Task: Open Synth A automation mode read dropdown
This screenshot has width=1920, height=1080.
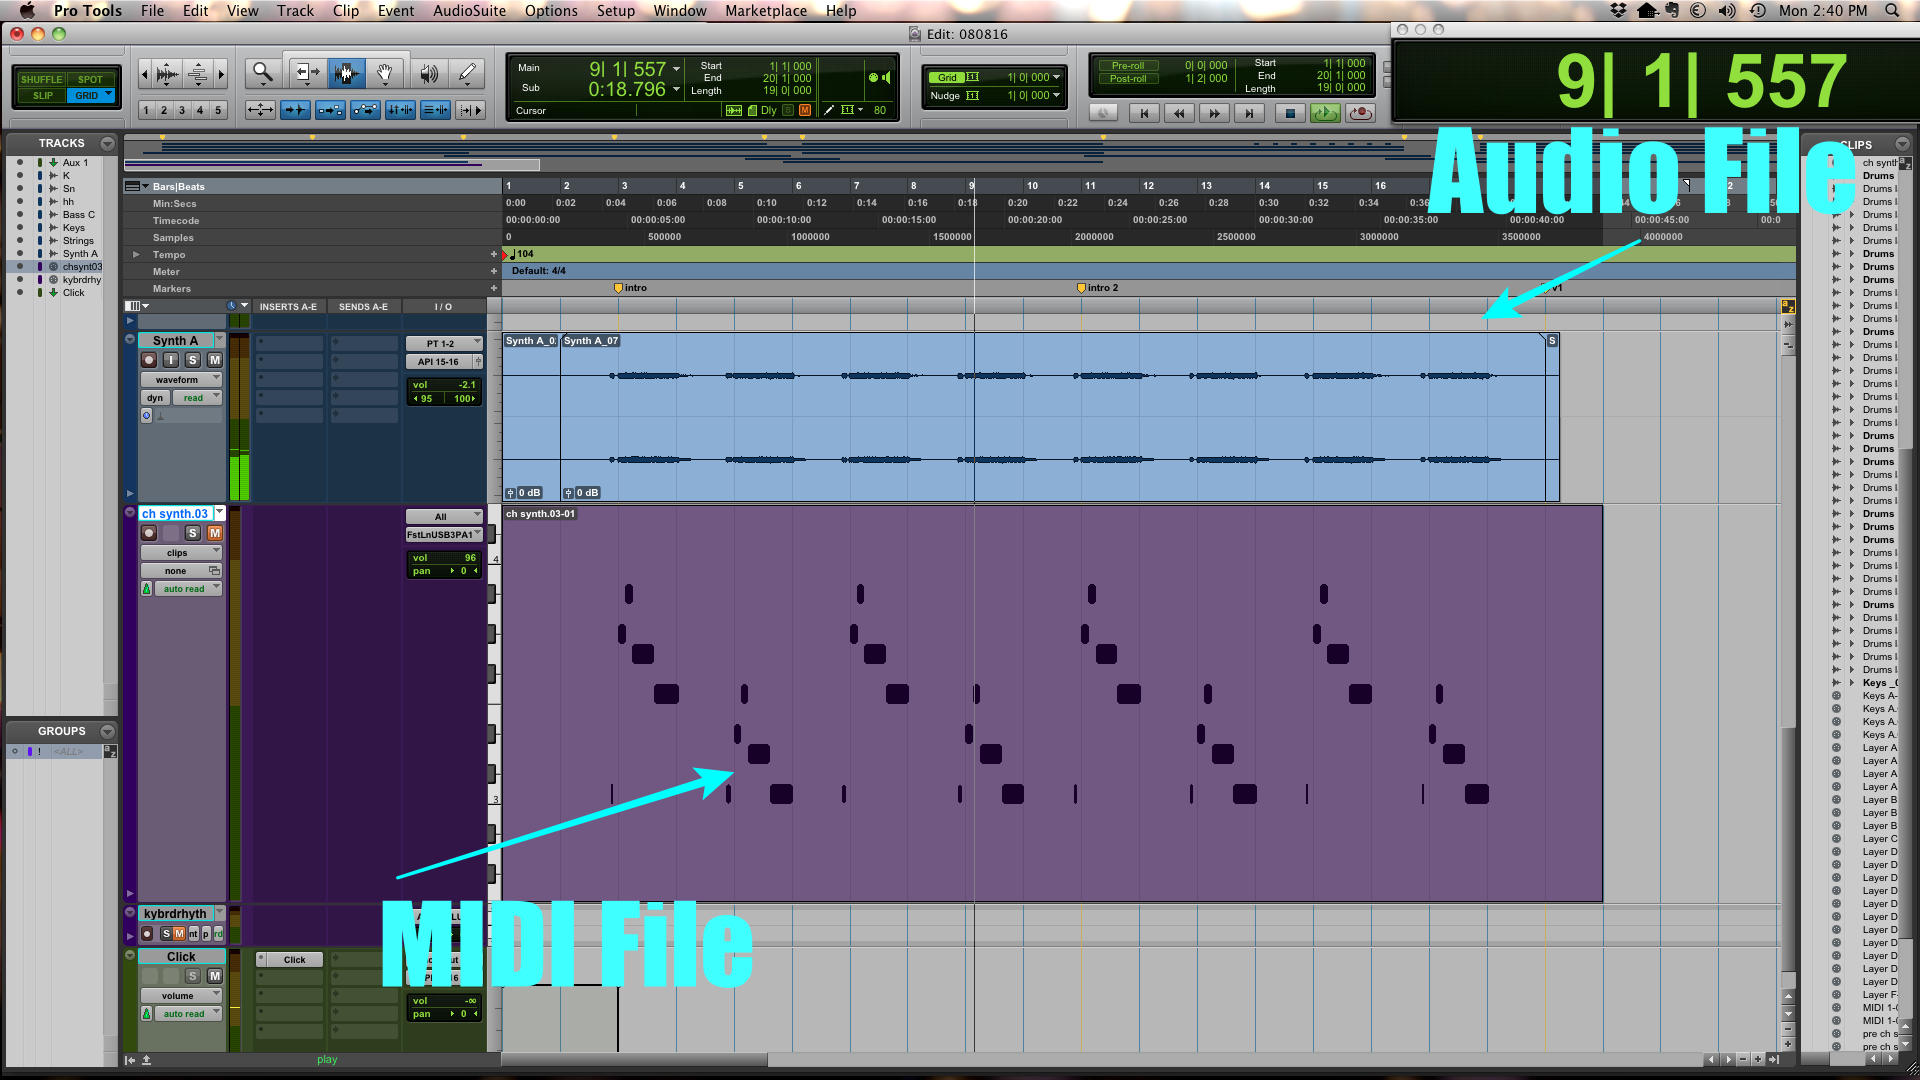Action: (x=197, y=397)
